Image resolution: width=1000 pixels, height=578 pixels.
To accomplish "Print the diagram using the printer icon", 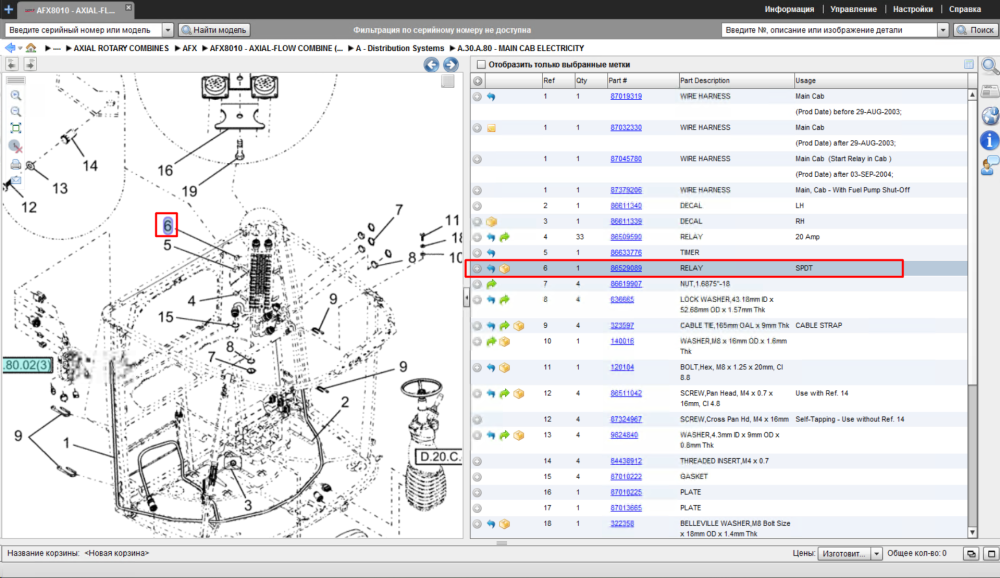I will [16, 165].
